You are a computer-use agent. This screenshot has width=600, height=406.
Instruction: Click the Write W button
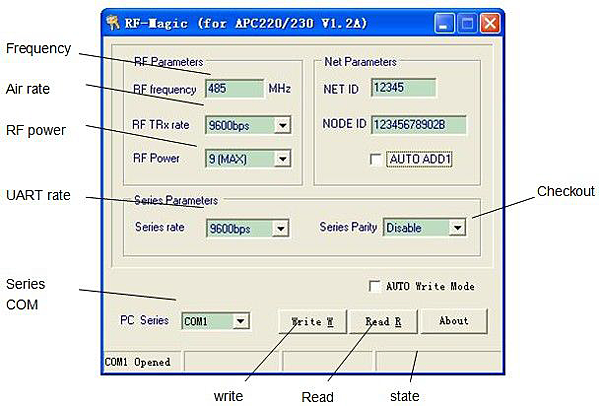[313, 321]
